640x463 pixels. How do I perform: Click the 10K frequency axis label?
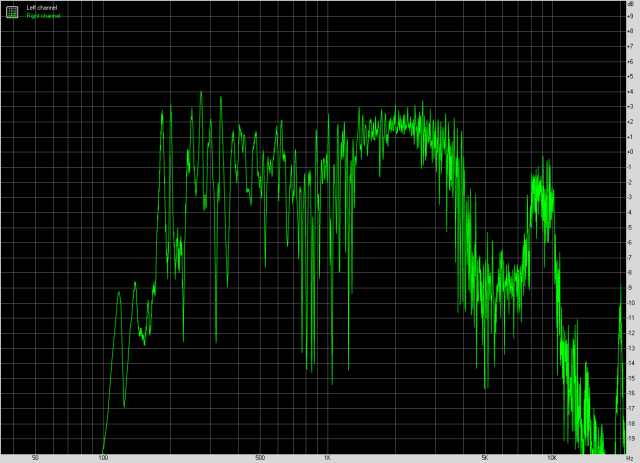pos(551,458)
